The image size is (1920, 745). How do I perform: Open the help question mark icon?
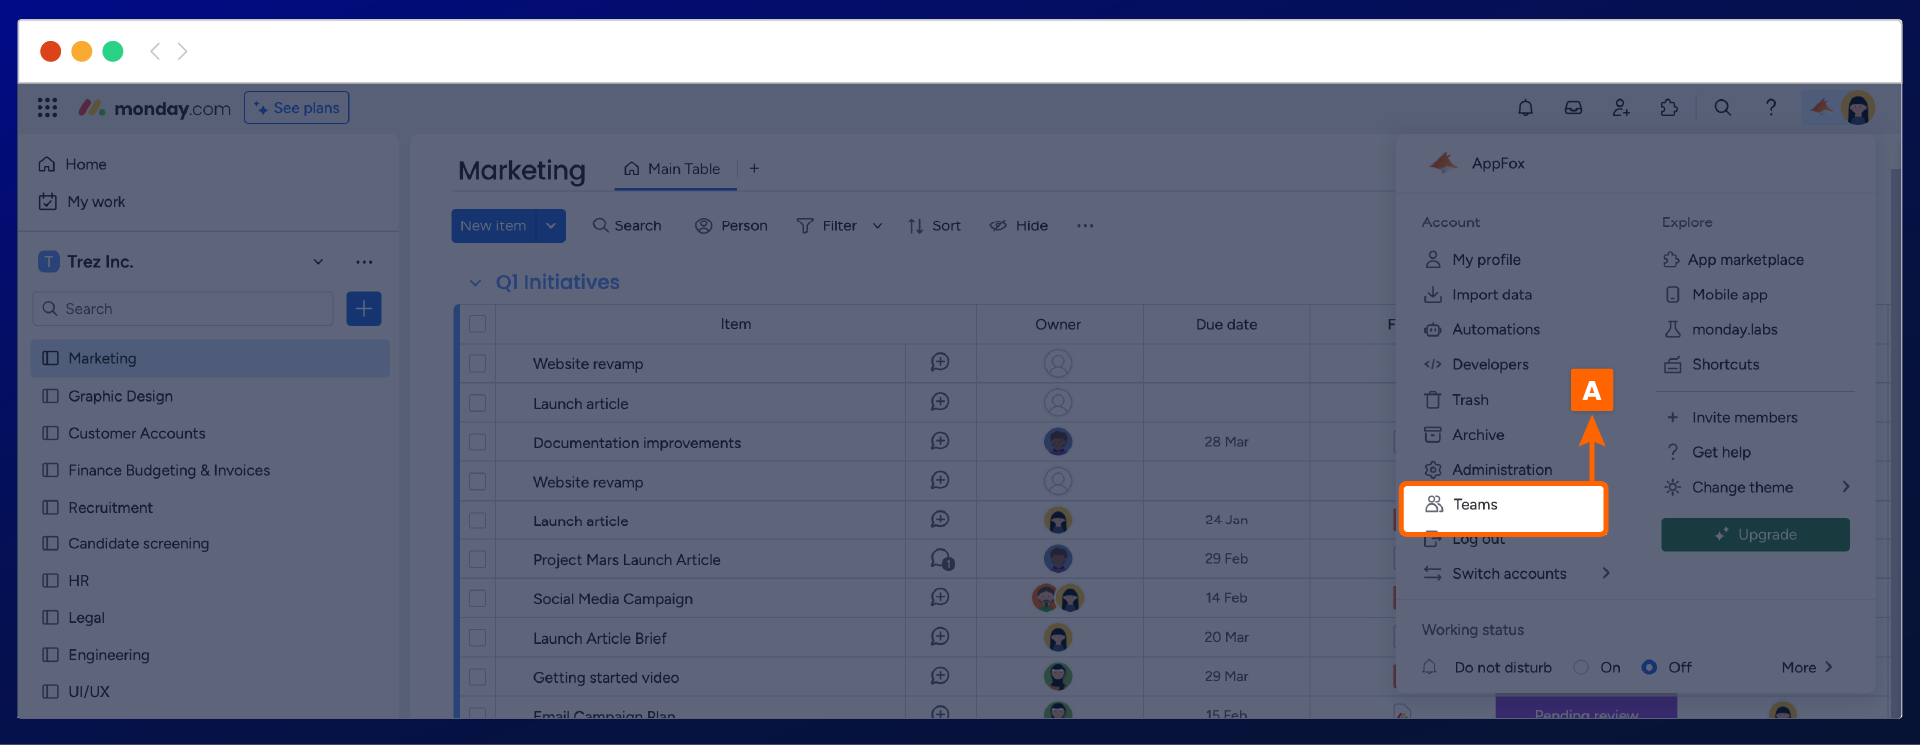click(1770, 108)
